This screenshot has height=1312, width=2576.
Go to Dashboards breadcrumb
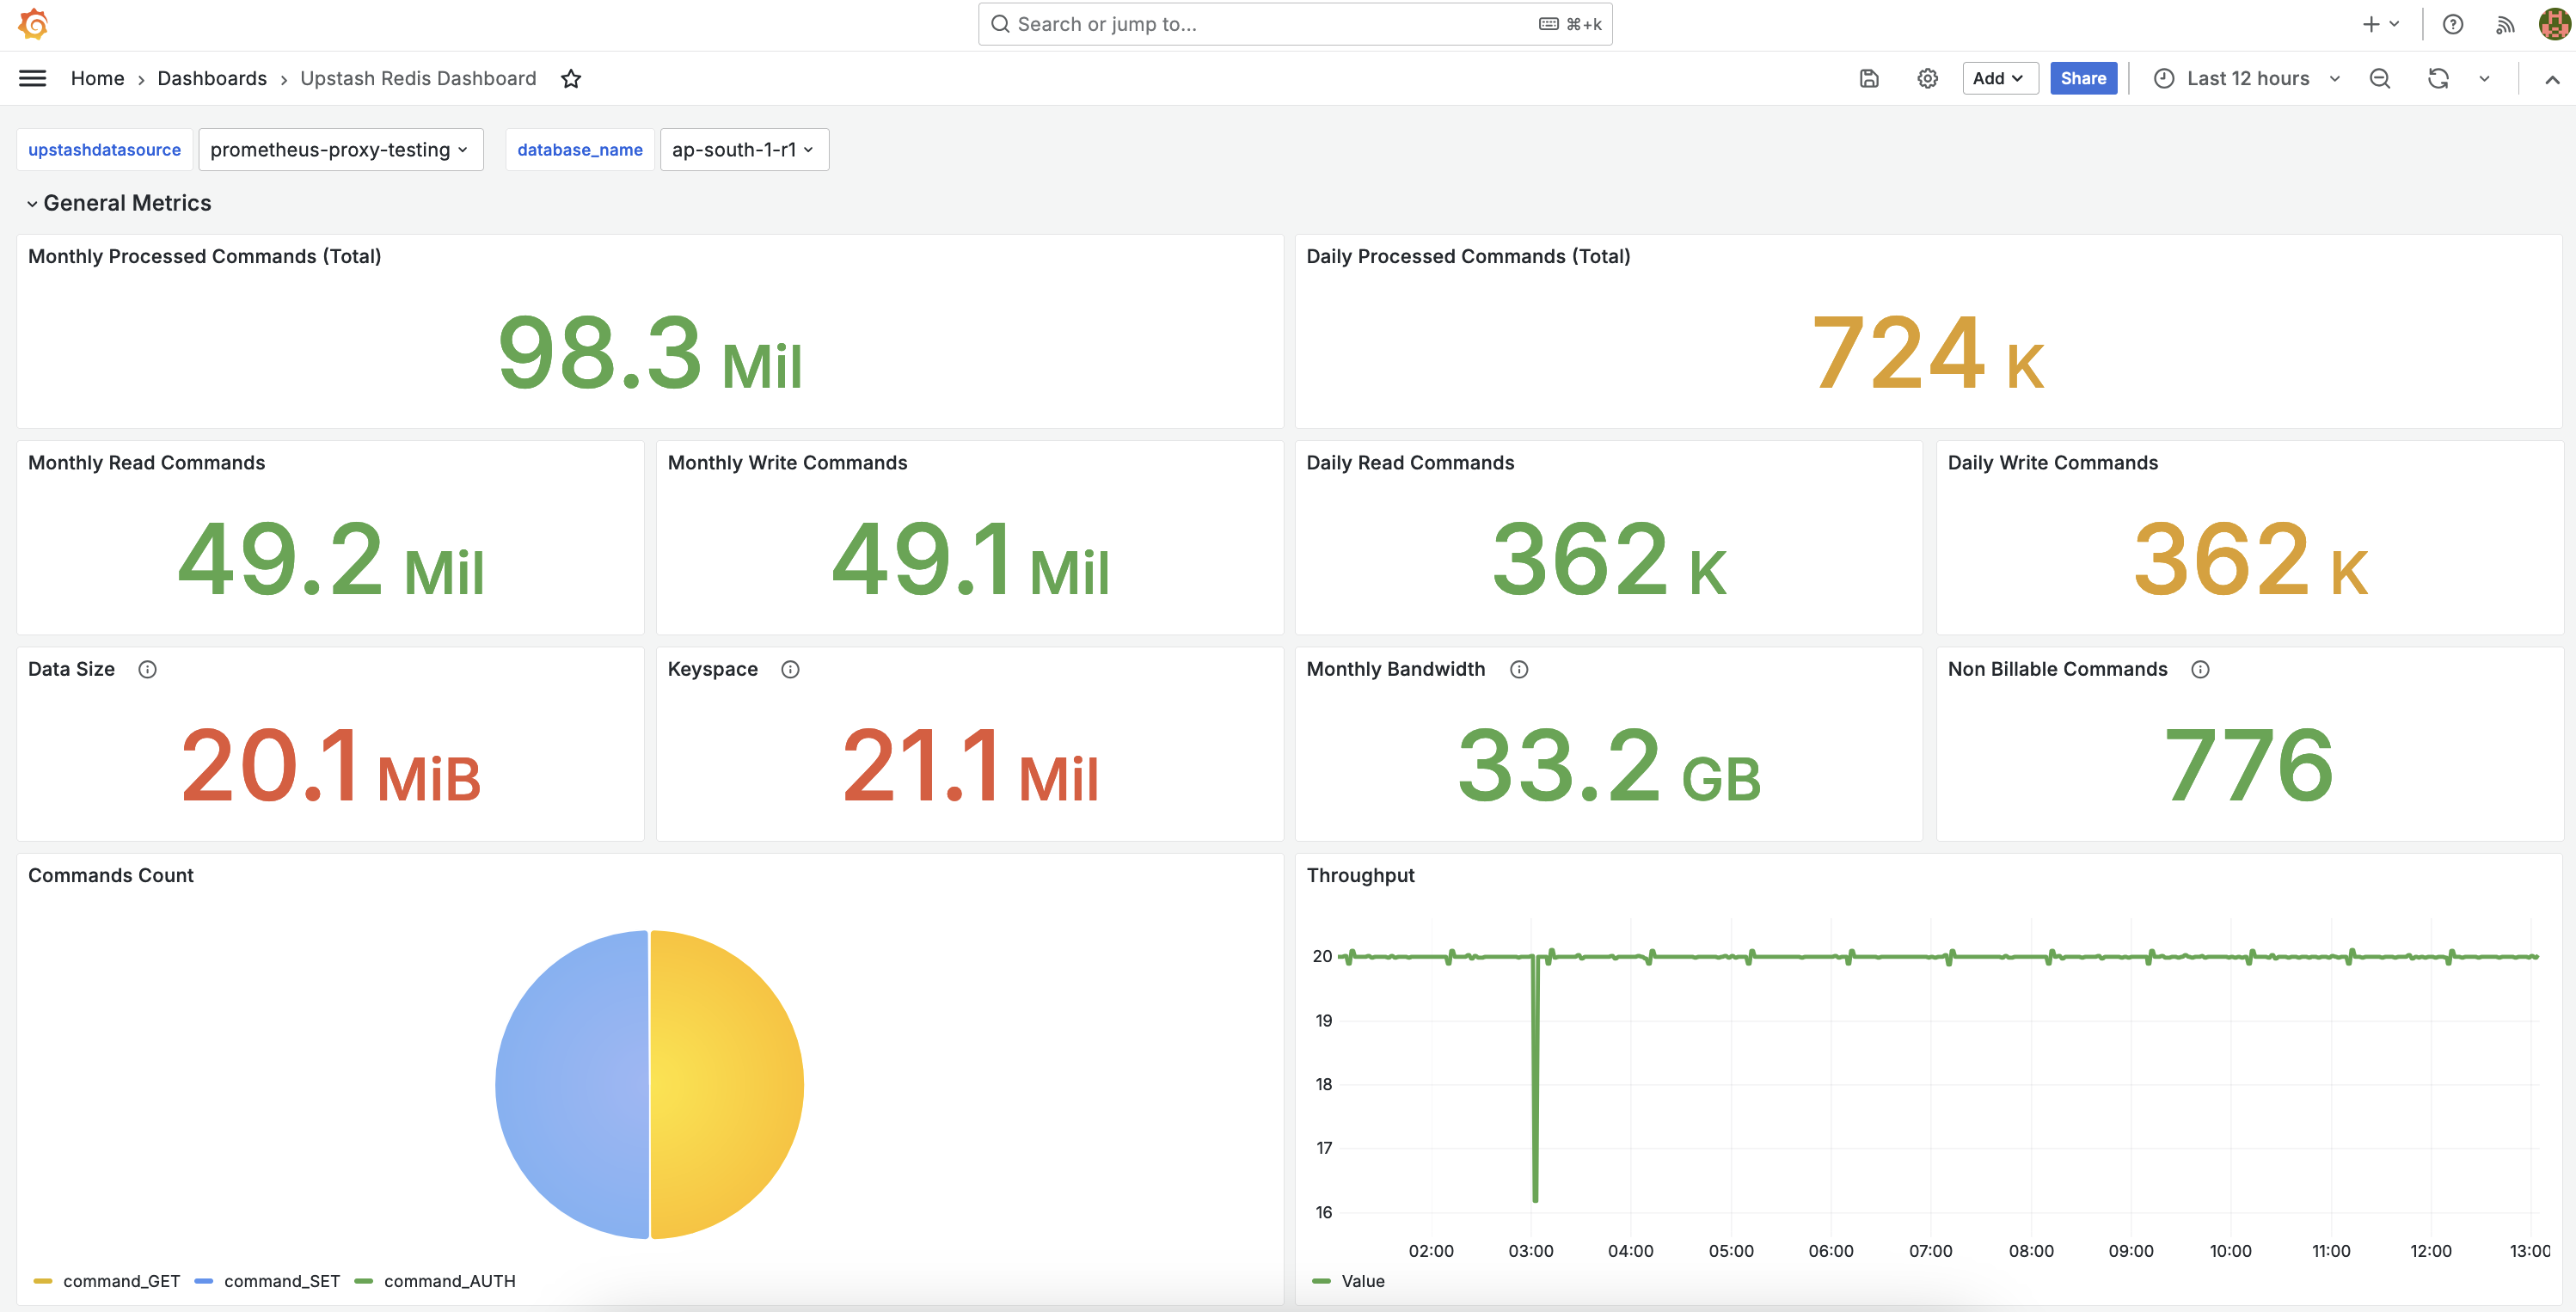point(212,78)
